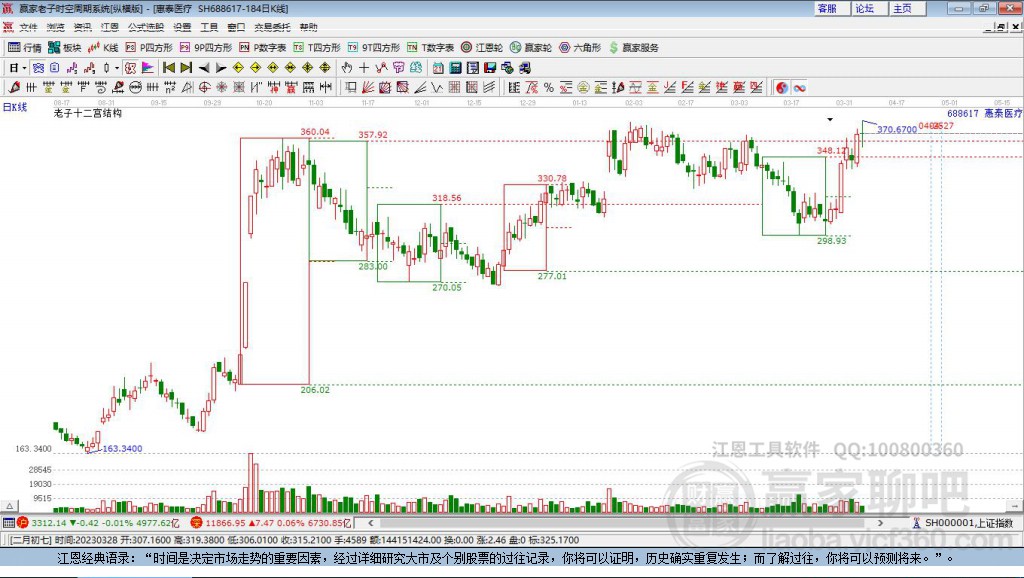Open the 9T四方形 tool
Screen dimensions: 1024x578
pyautogui.click(x=374, y=48)
